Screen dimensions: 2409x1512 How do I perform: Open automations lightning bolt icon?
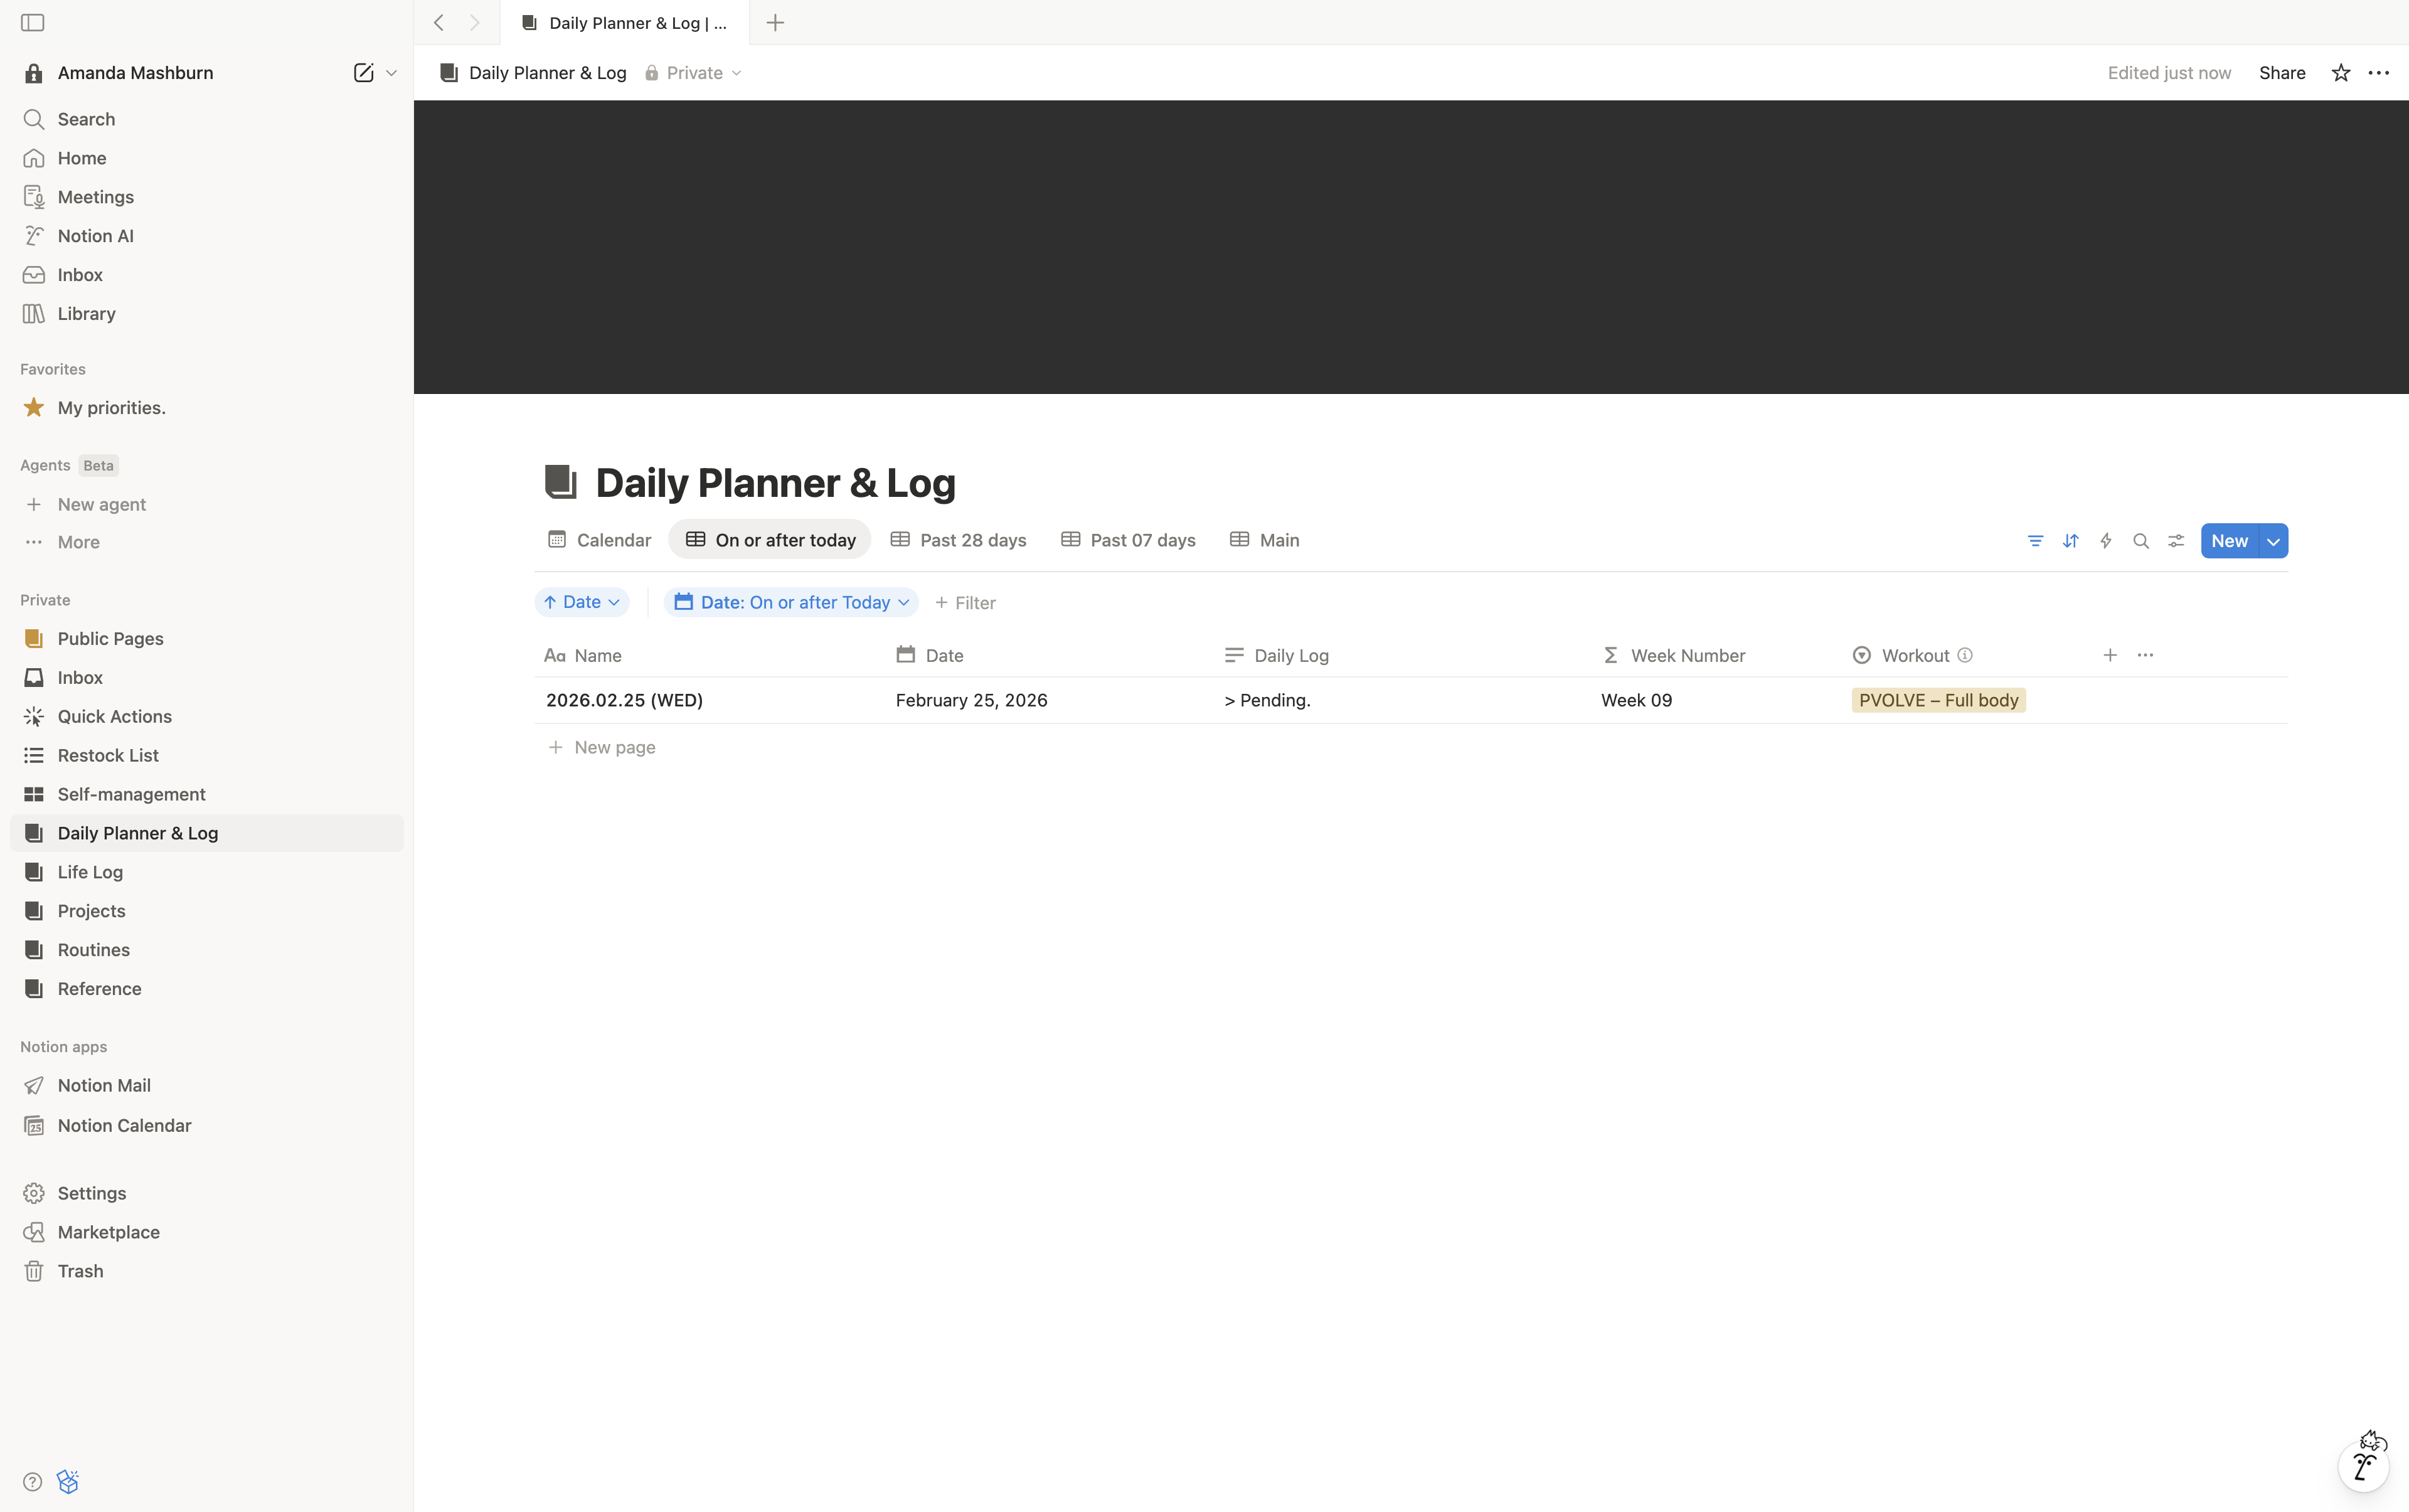pyautogui.click(x=2105, y=541)
